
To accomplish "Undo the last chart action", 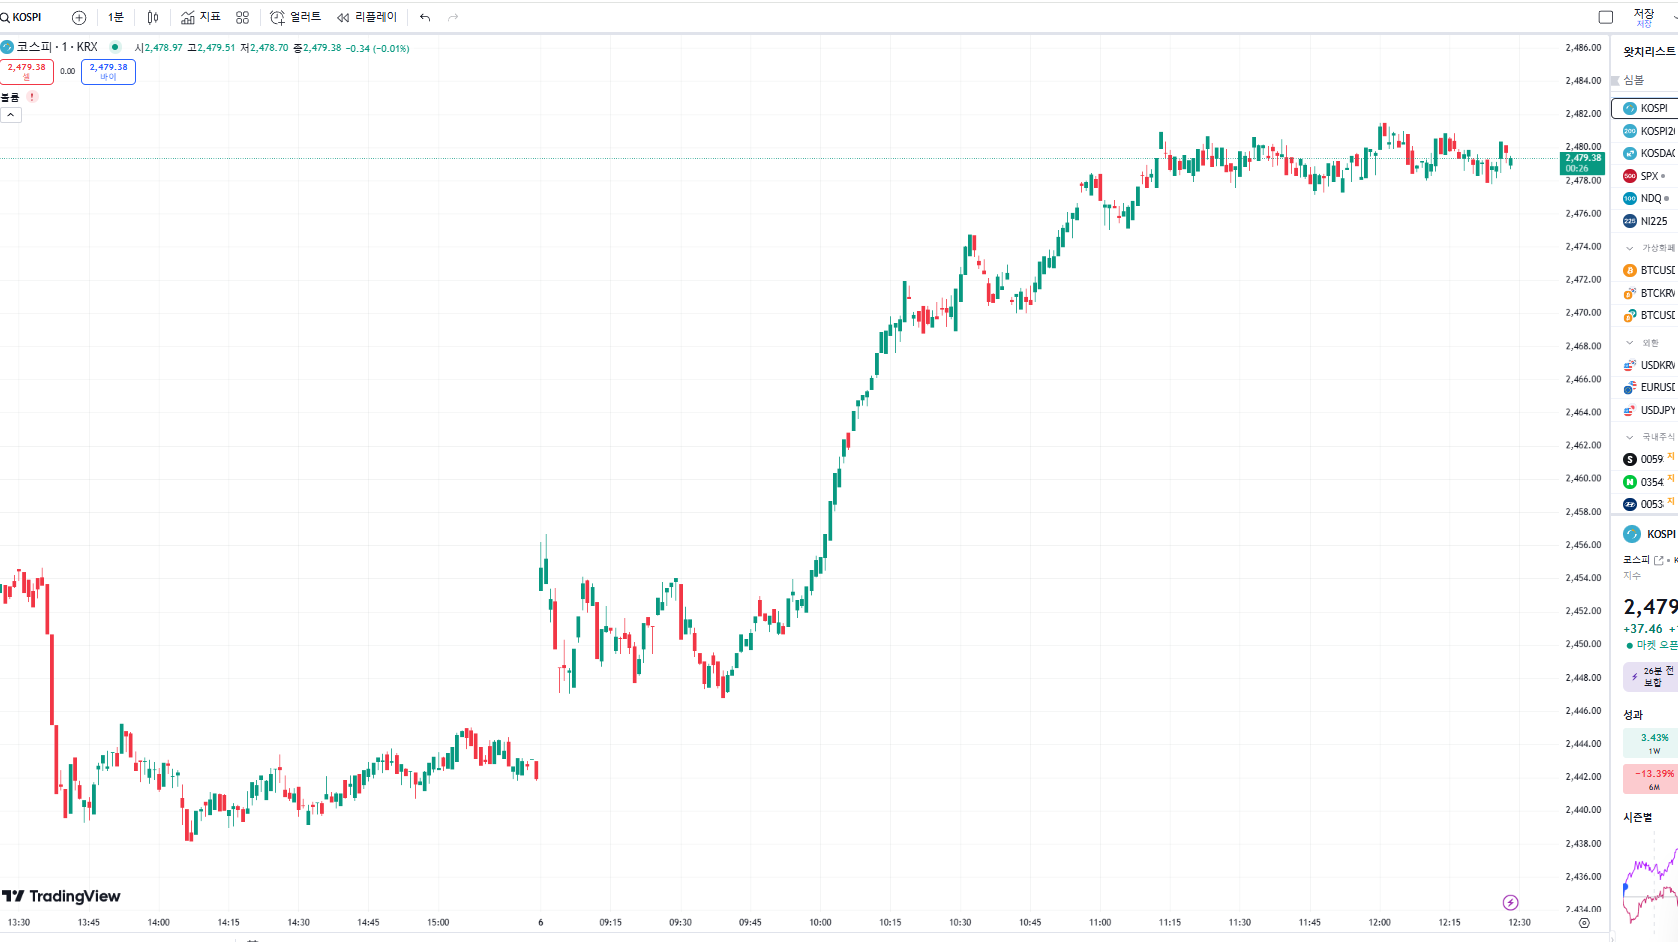I will point(425,17).
